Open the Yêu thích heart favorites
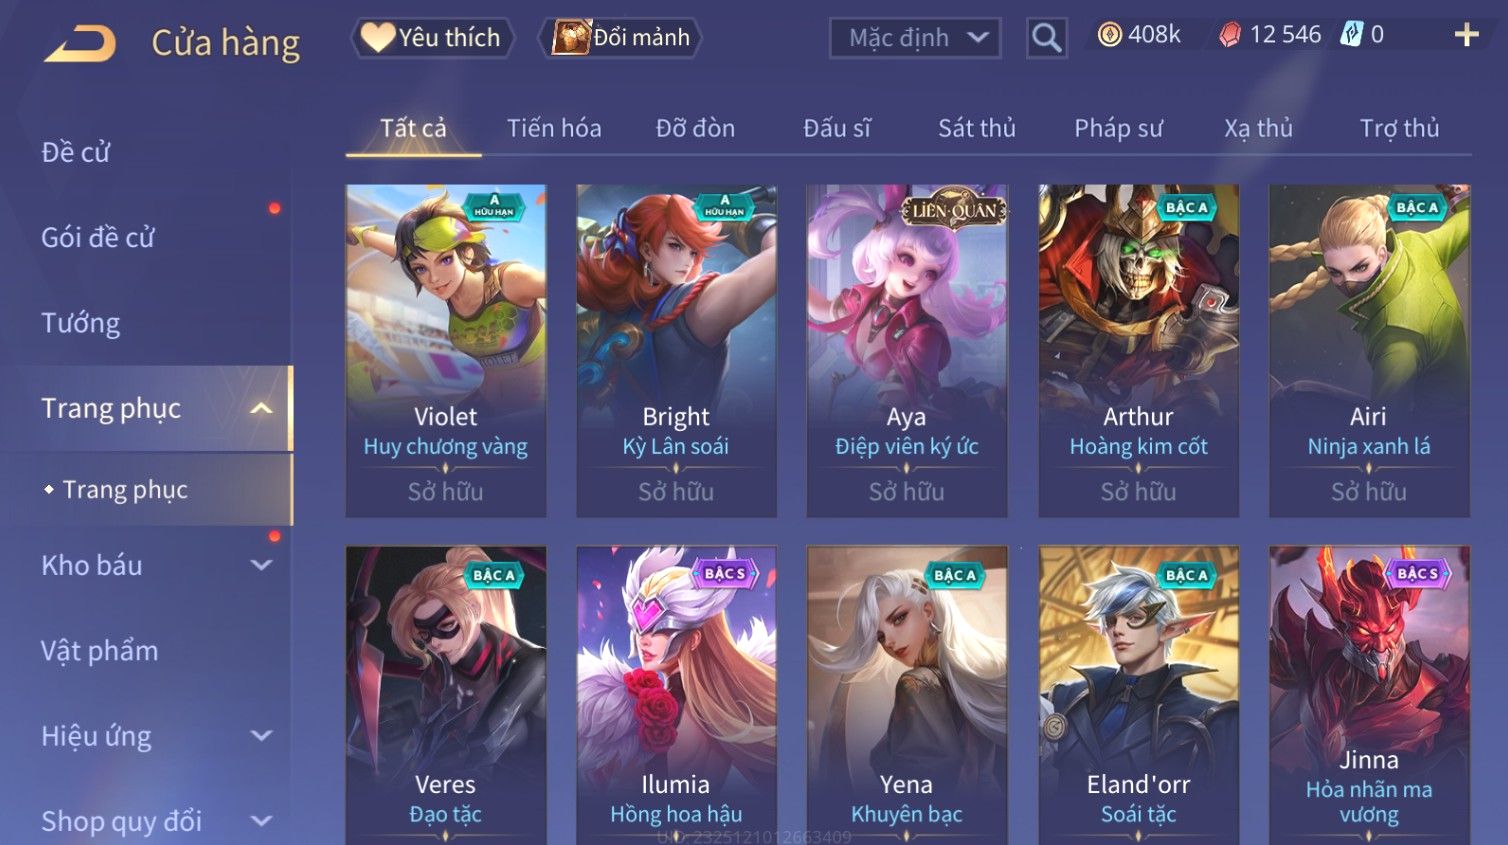This screenshot has width=1508, height=845. coord(432,38)
